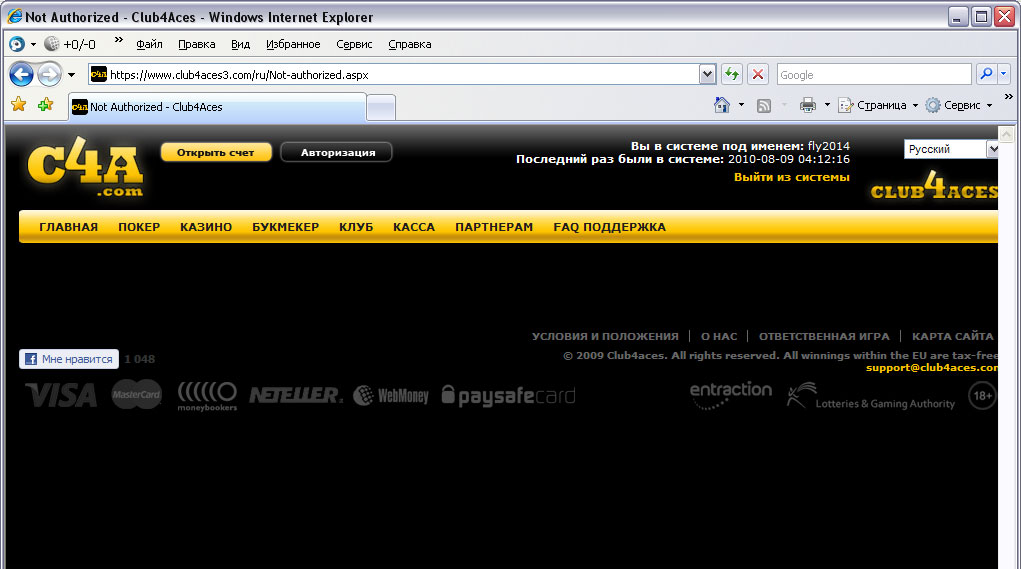Click the VISA payment logo
1021x569 pixels.
click(61, 395)
